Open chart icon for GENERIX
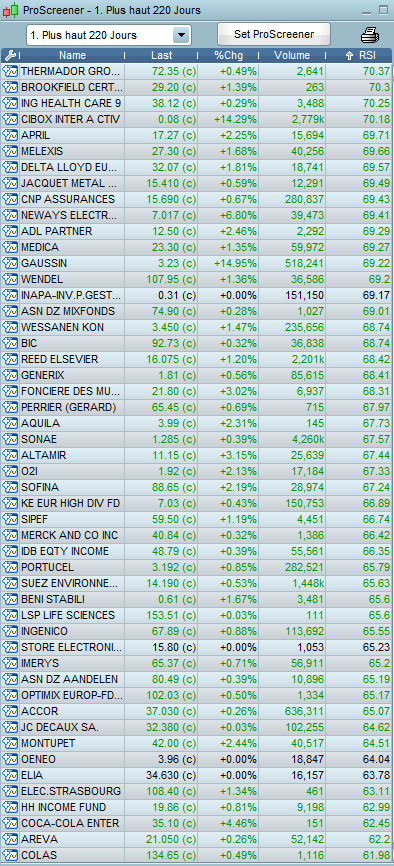 click(x=10, y=376)
